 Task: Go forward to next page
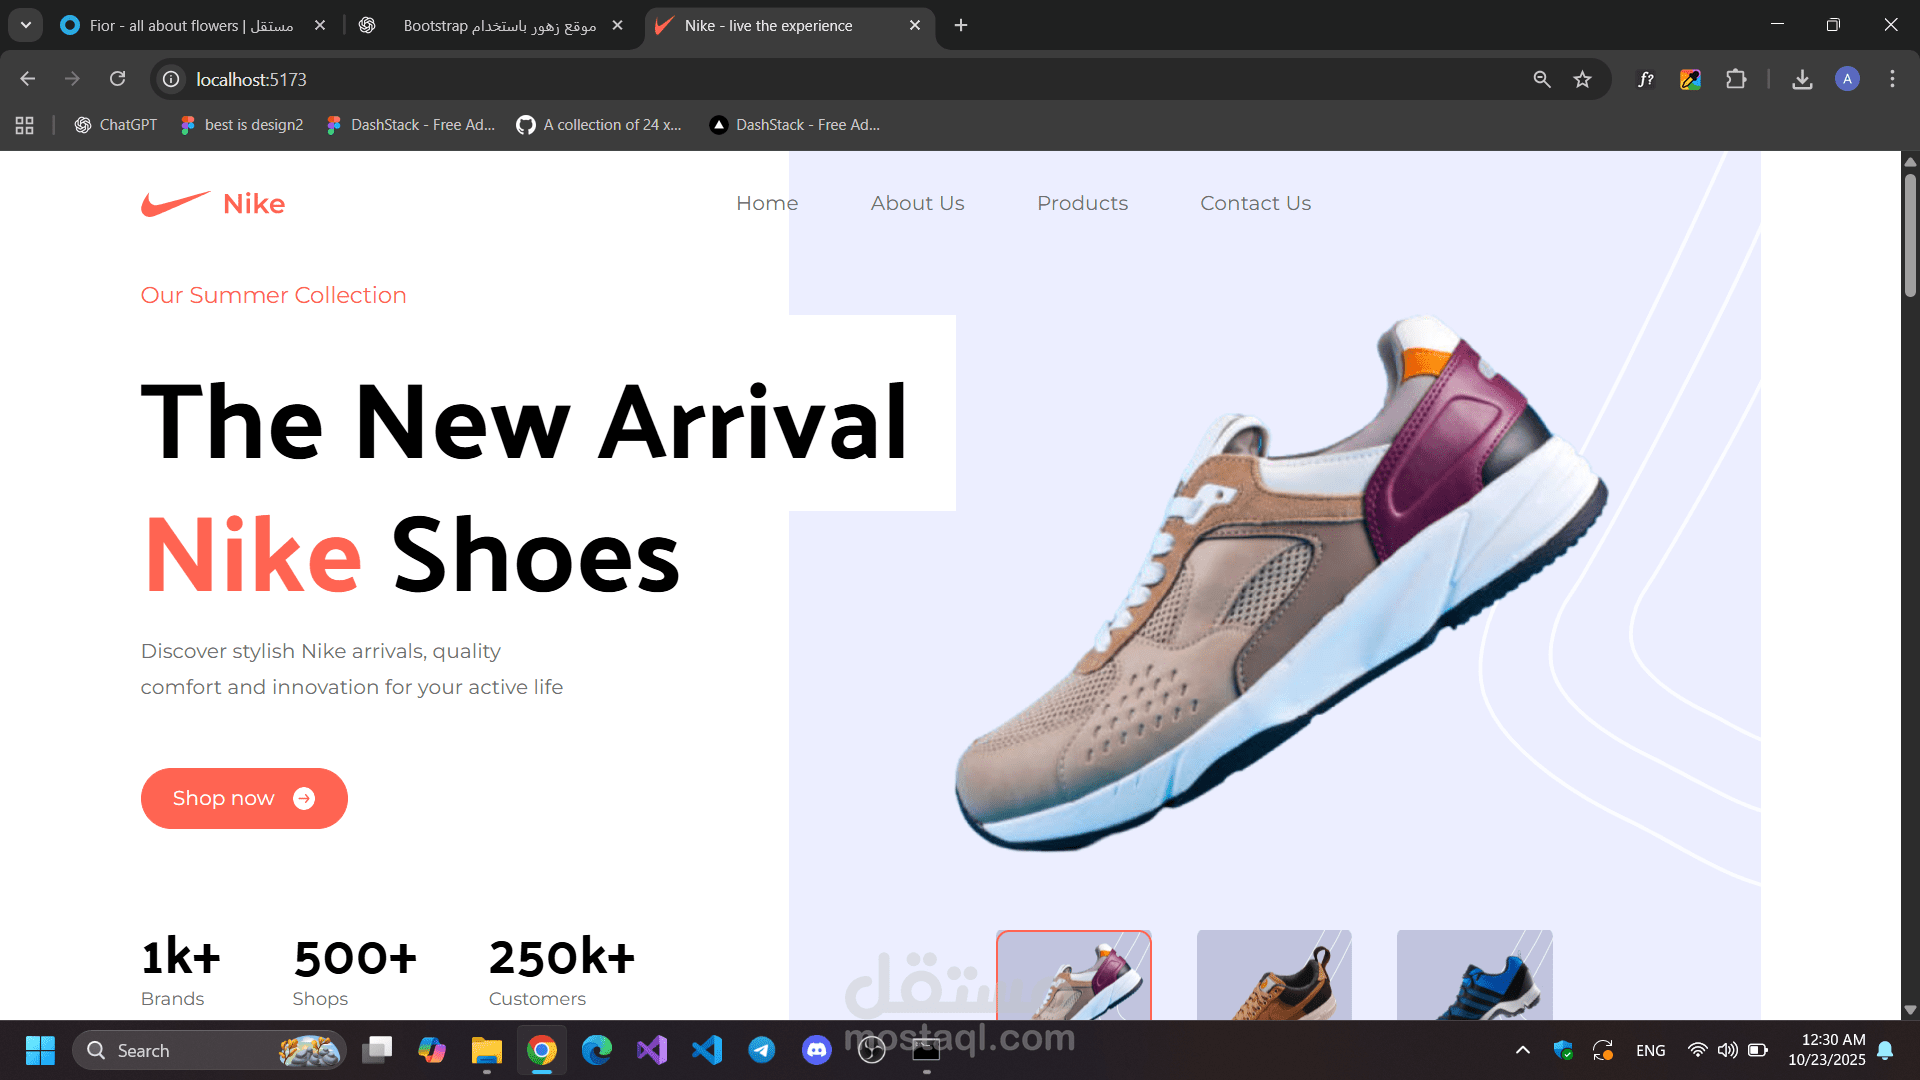tap(72, 79)
